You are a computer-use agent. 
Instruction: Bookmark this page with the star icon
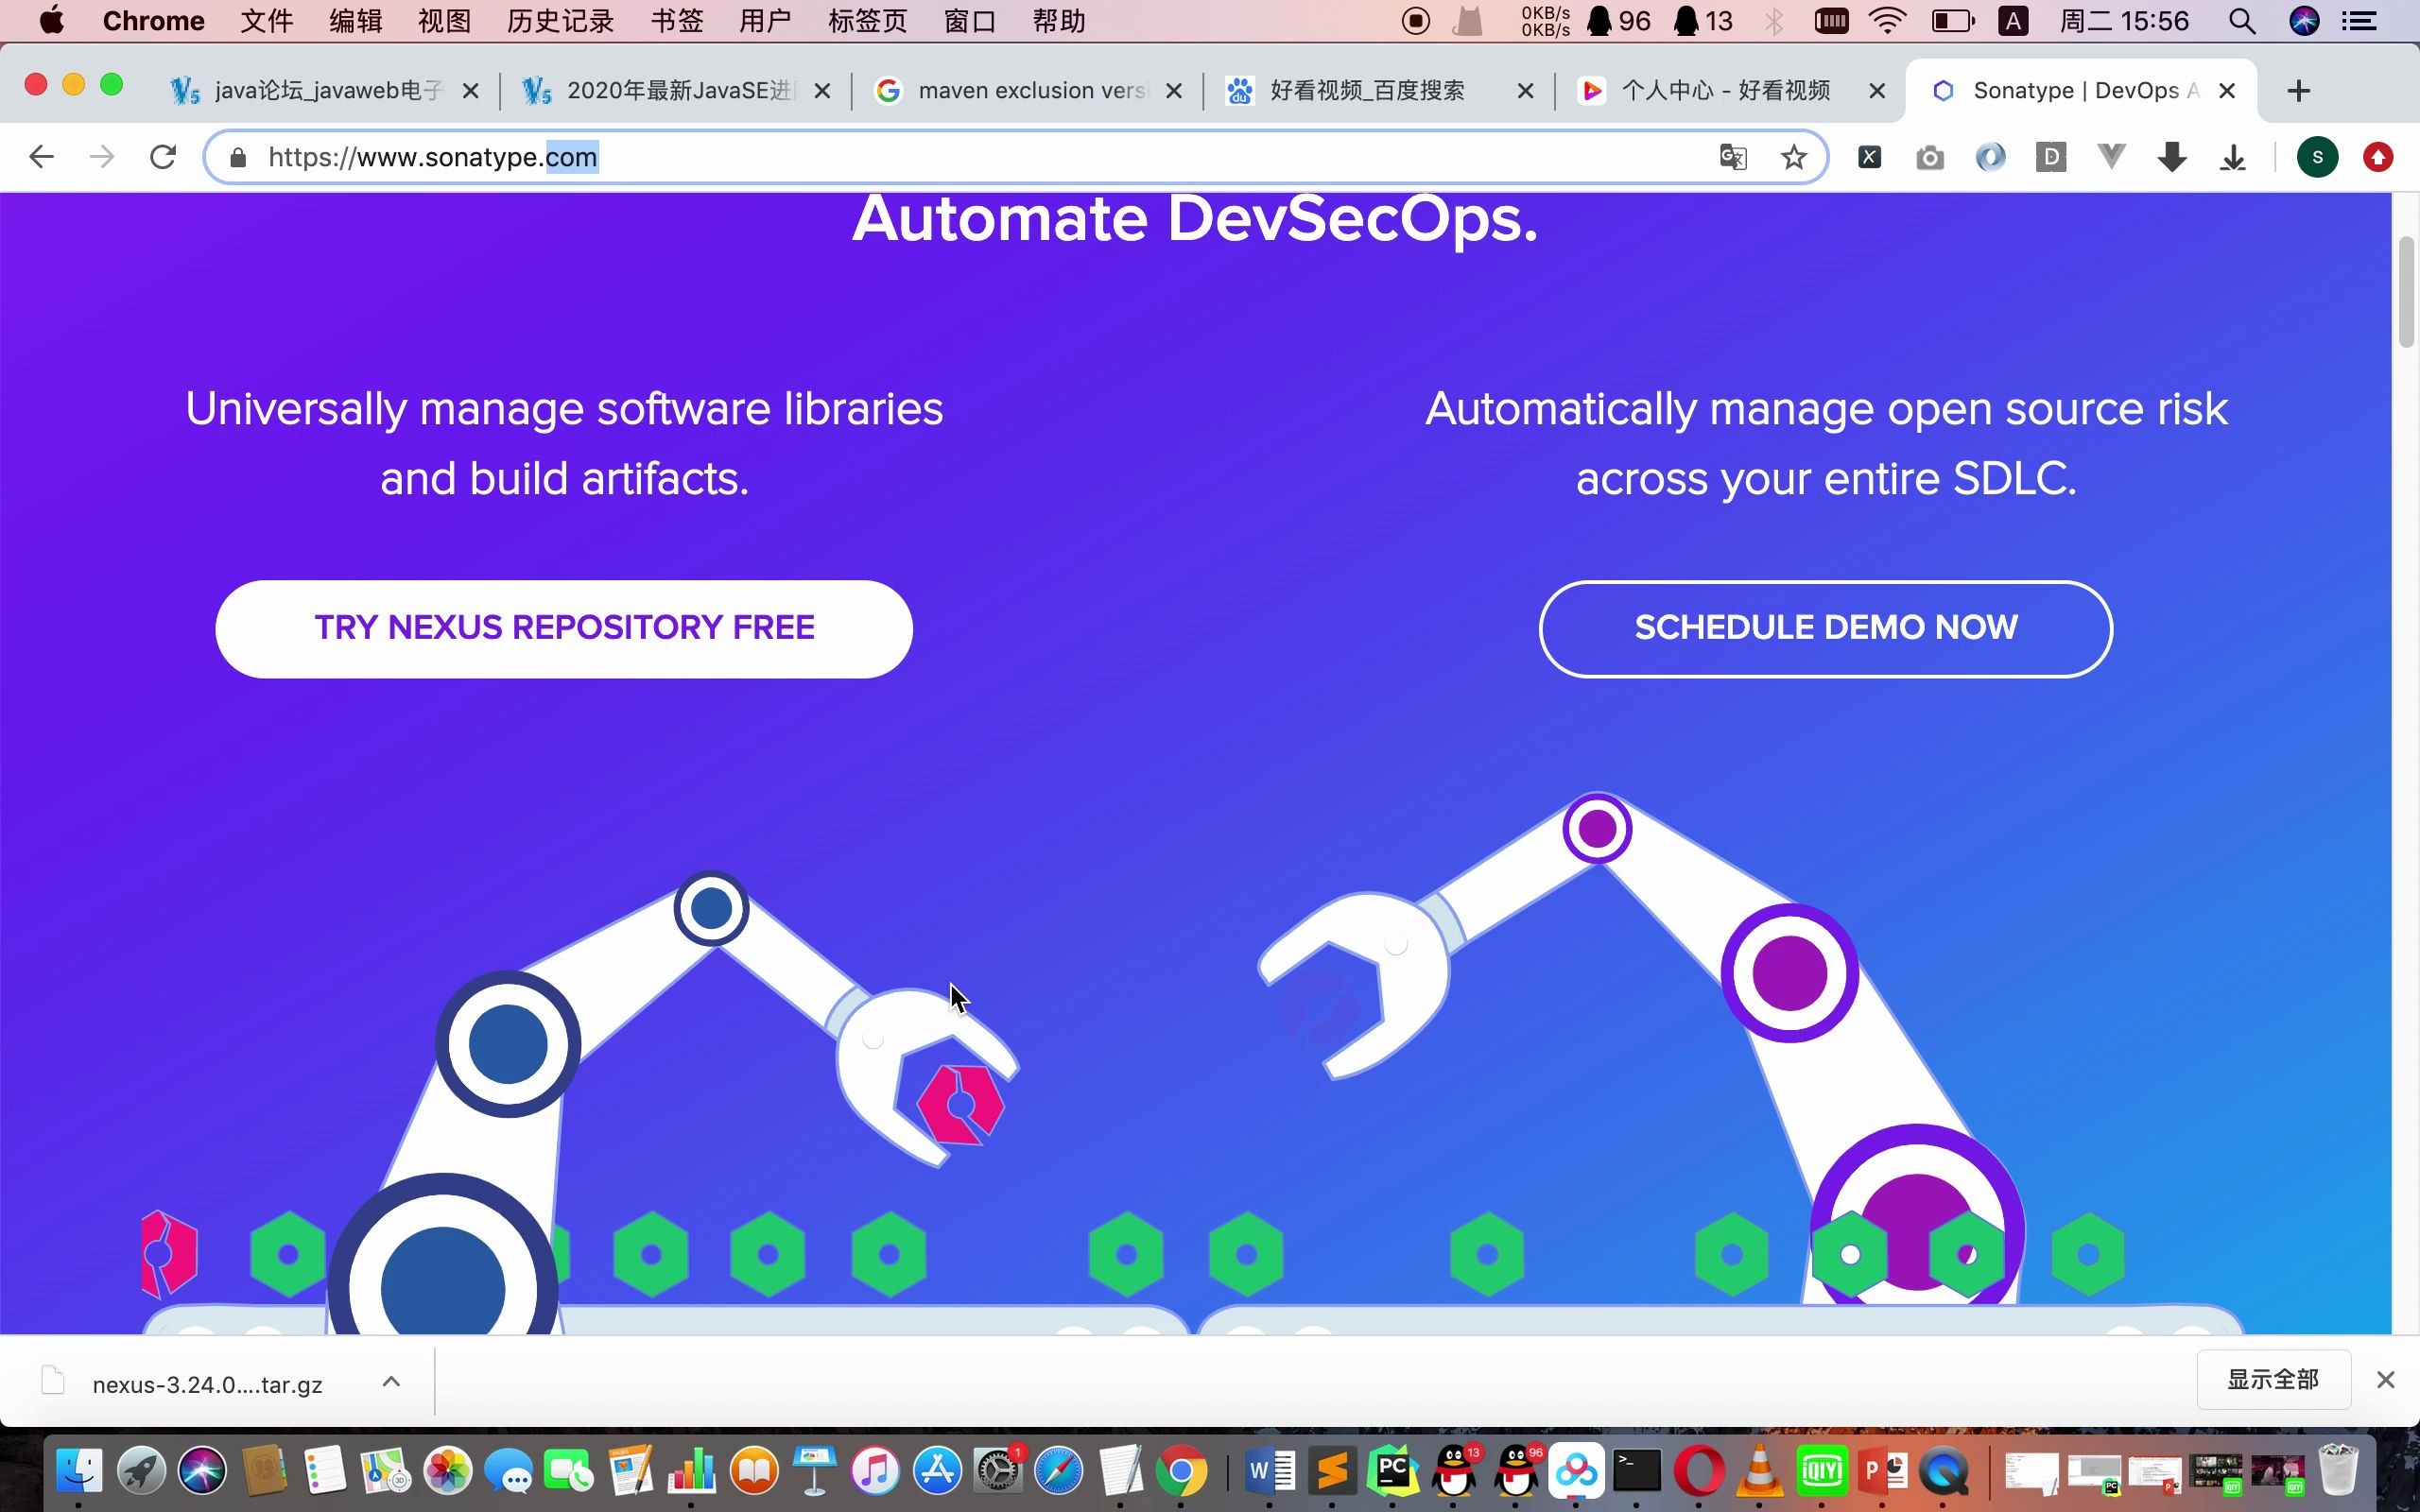[x=1794, y=157]
